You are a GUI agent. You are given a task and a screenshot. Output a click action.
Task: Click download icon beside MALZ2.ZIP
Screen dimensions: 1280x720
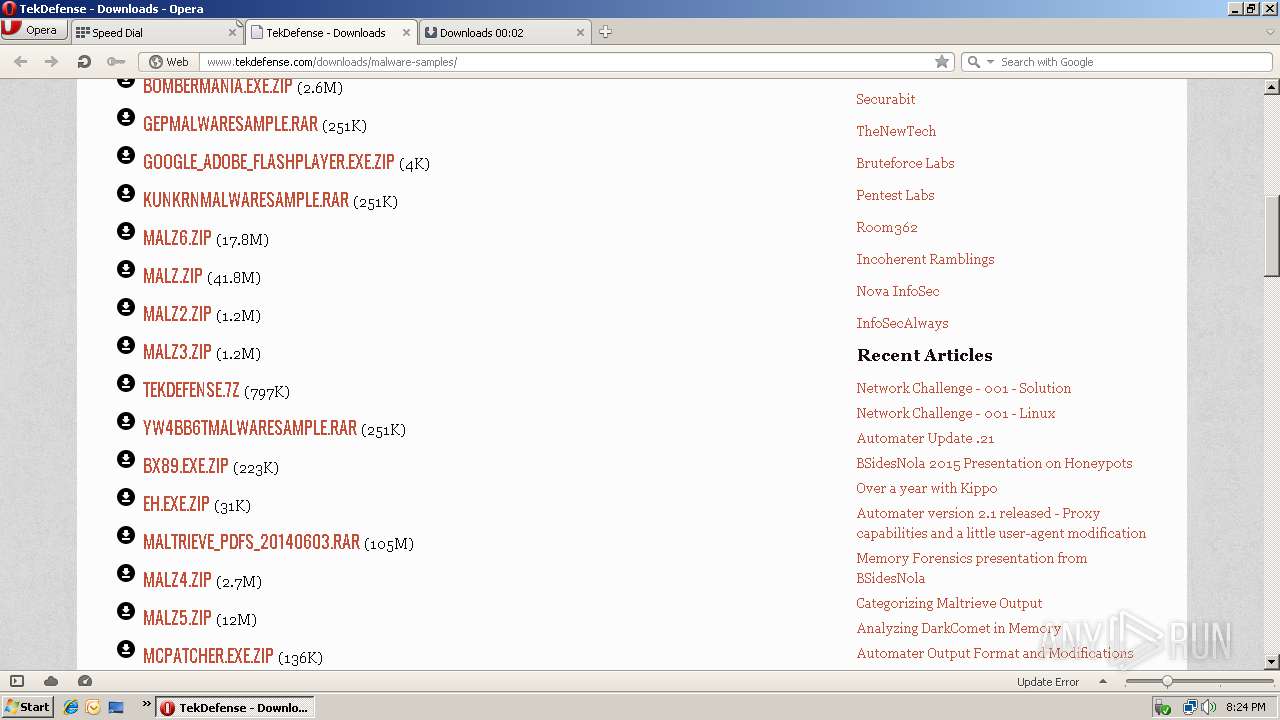pos(126,307)
